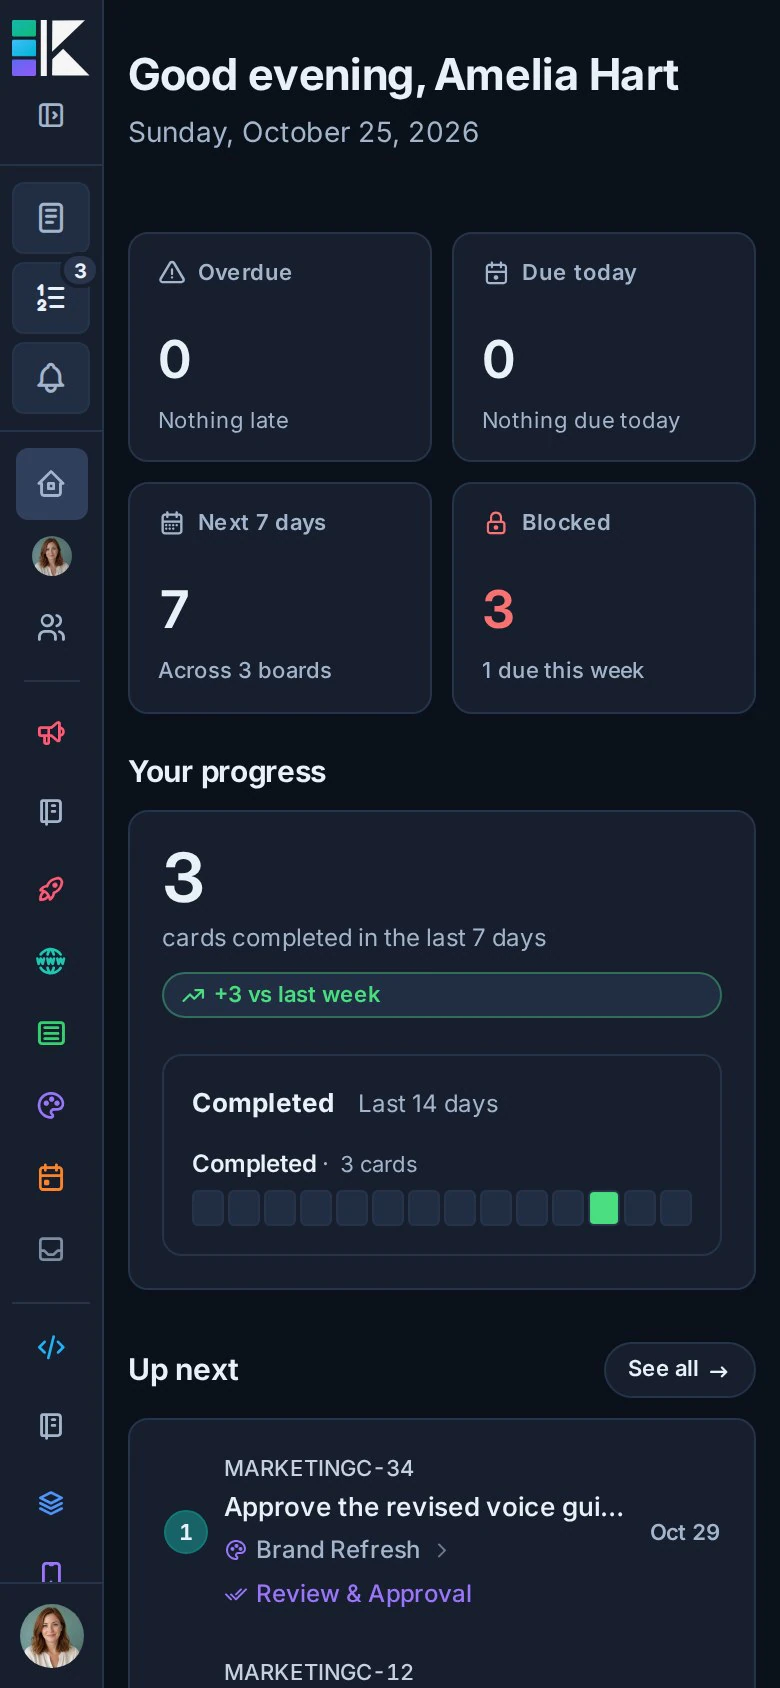Toggle the sidebar collapse icon
The image size is (780, 1688).
[x=51, y=115]
